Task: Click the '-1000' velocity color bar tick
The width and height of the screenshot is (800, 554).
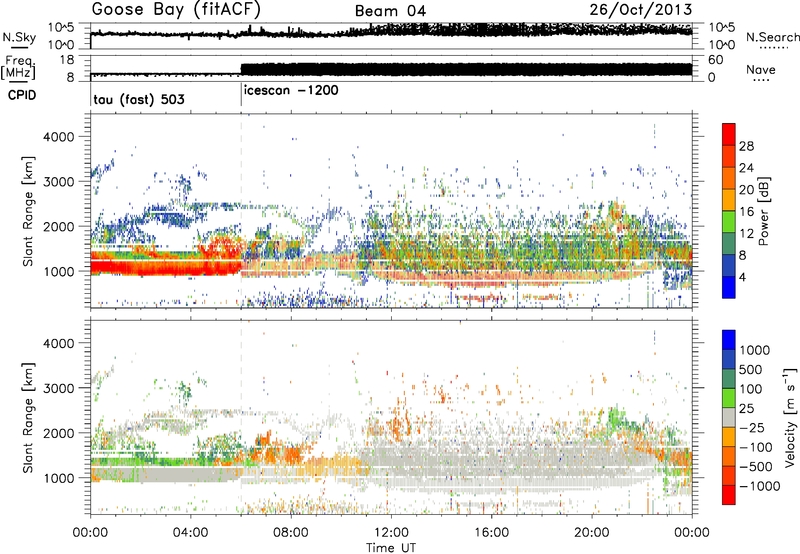Action: coord(759,486)
